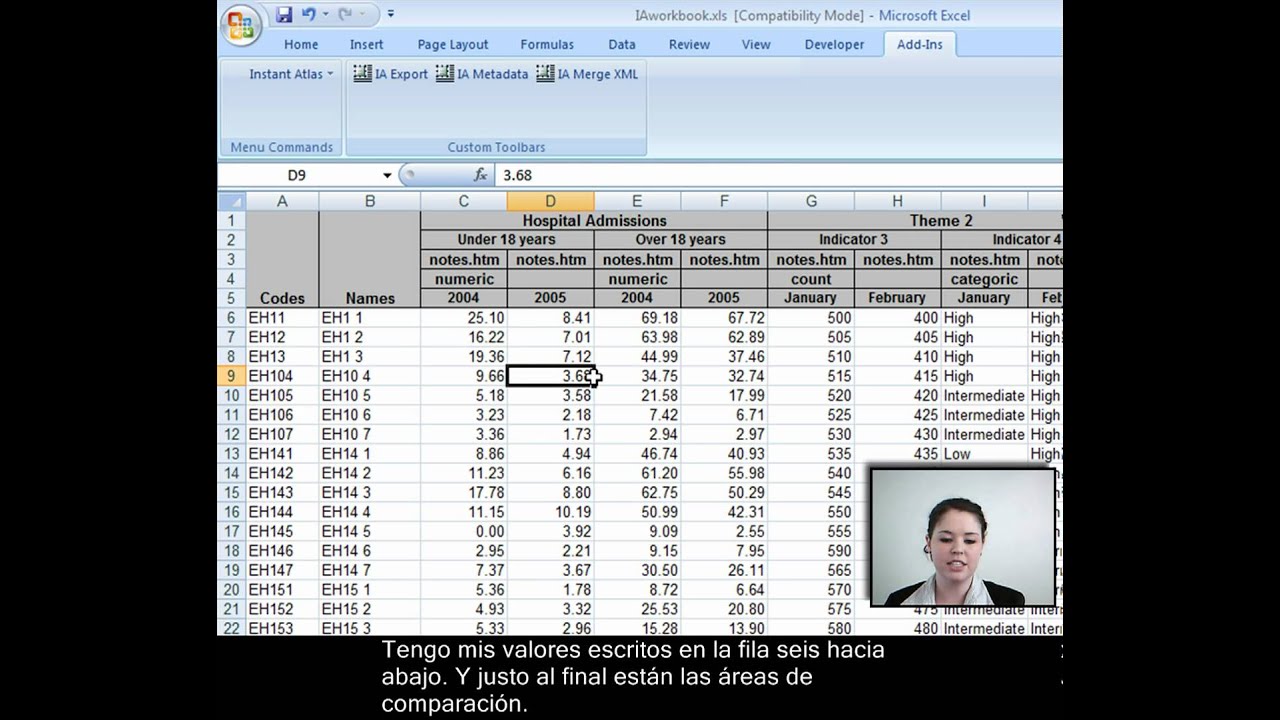Click the Insert Function fx icon
Image resolution: width=1280 pixels, height=720 pixels.
pos(480,175)
